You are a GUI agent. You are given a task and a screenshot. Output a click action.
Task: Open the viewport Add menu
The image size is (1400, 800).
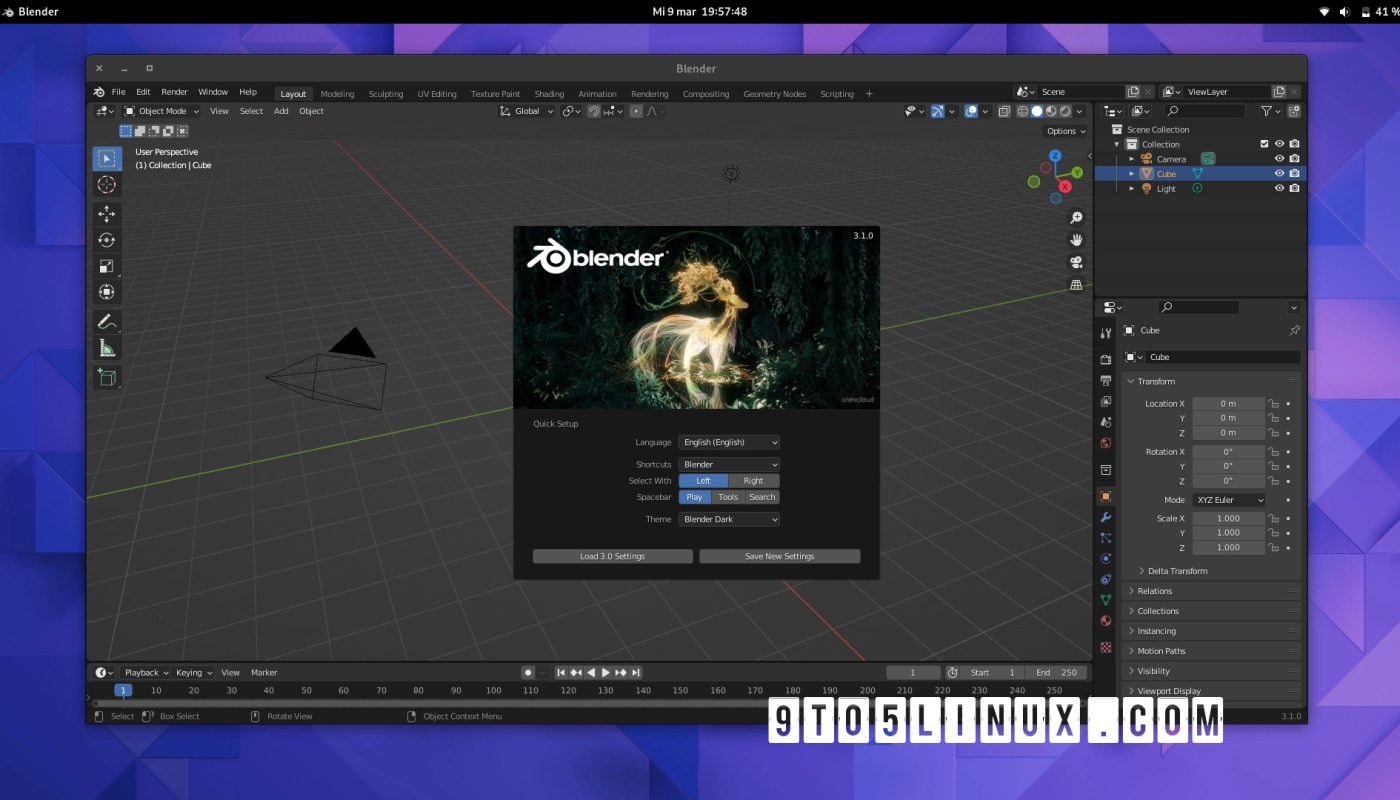coord(281,111)
